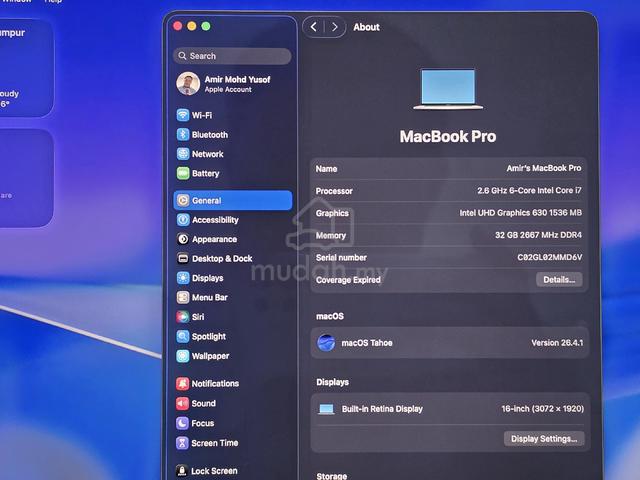Open Lock Screen icon in sidebar

pyautogui.click(x=182, y=471)
